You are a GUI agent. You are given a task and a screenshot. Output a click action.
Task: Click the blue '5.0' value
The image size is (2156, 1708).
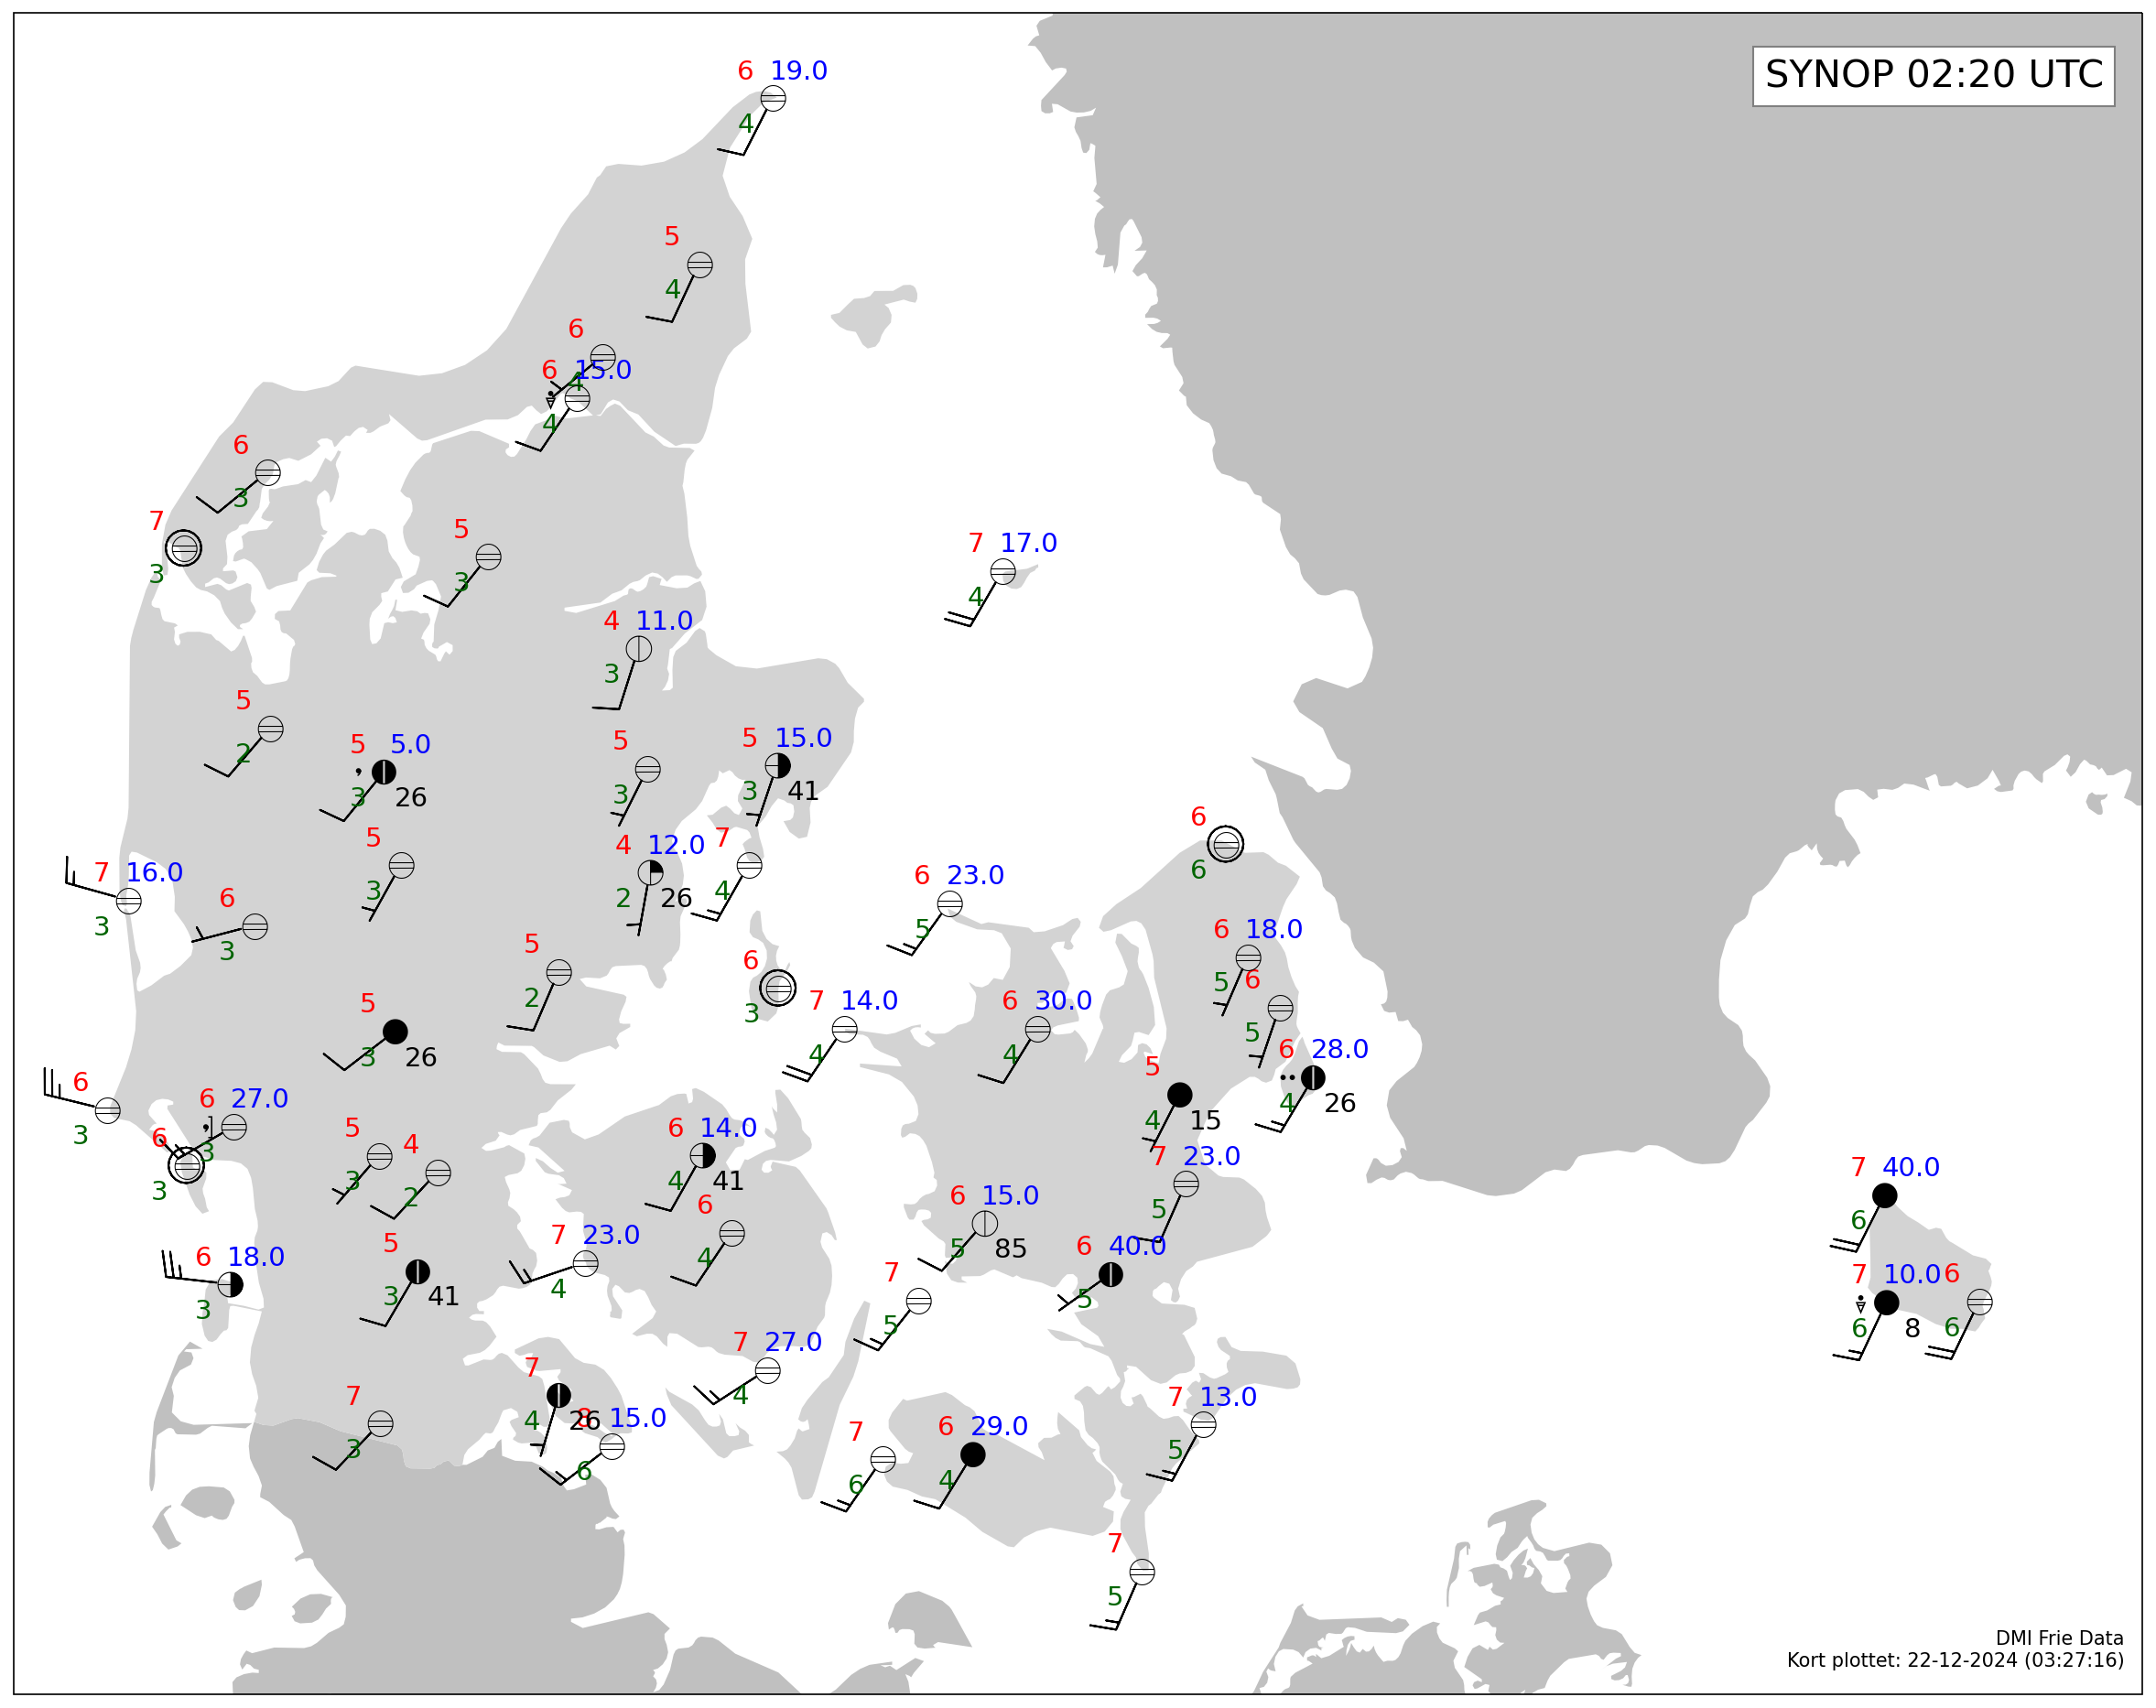pos(410,745)
